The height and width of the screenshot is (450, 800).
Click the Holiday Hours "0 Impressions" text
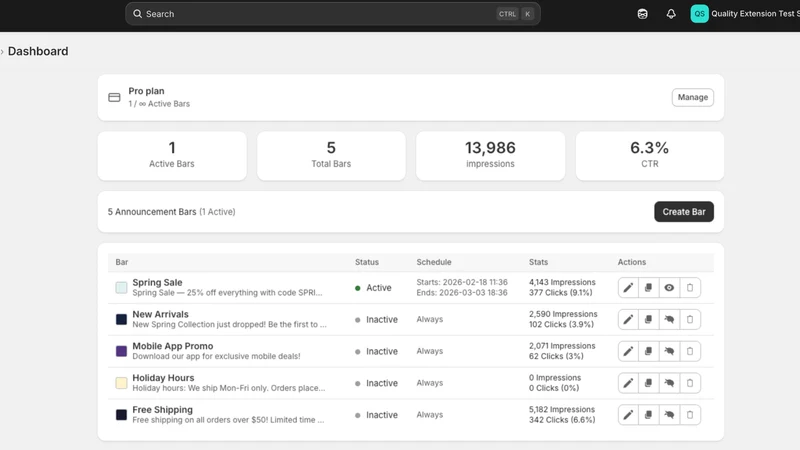coord(555,378)
